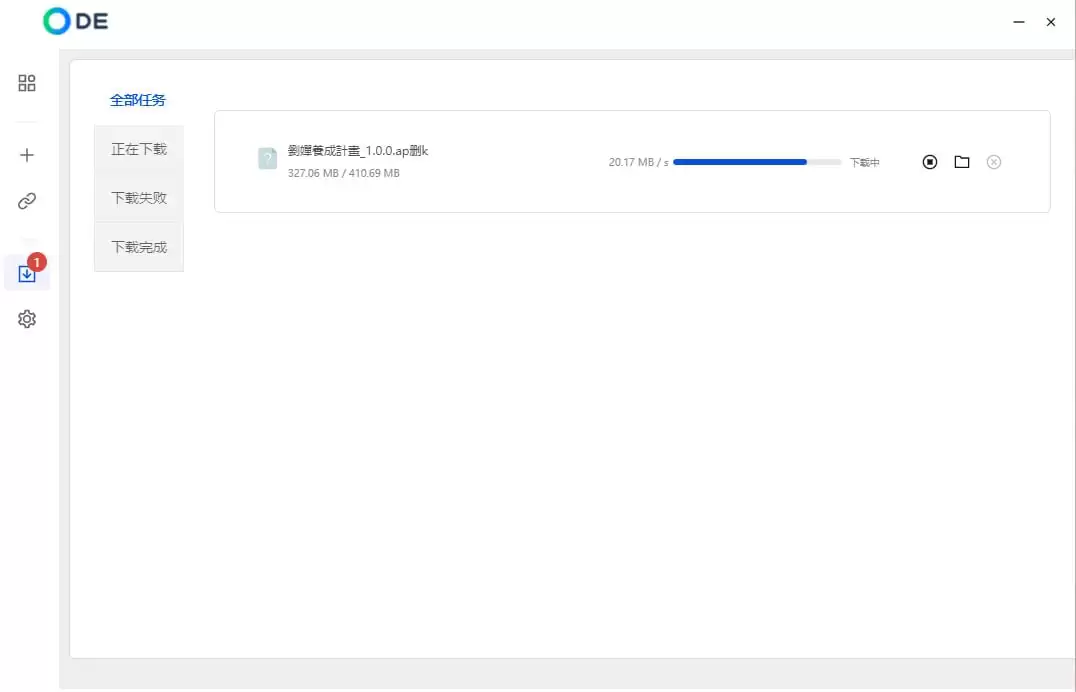Switch to the 正在下载 filter

pyautogui.click(x=138, y=148)
